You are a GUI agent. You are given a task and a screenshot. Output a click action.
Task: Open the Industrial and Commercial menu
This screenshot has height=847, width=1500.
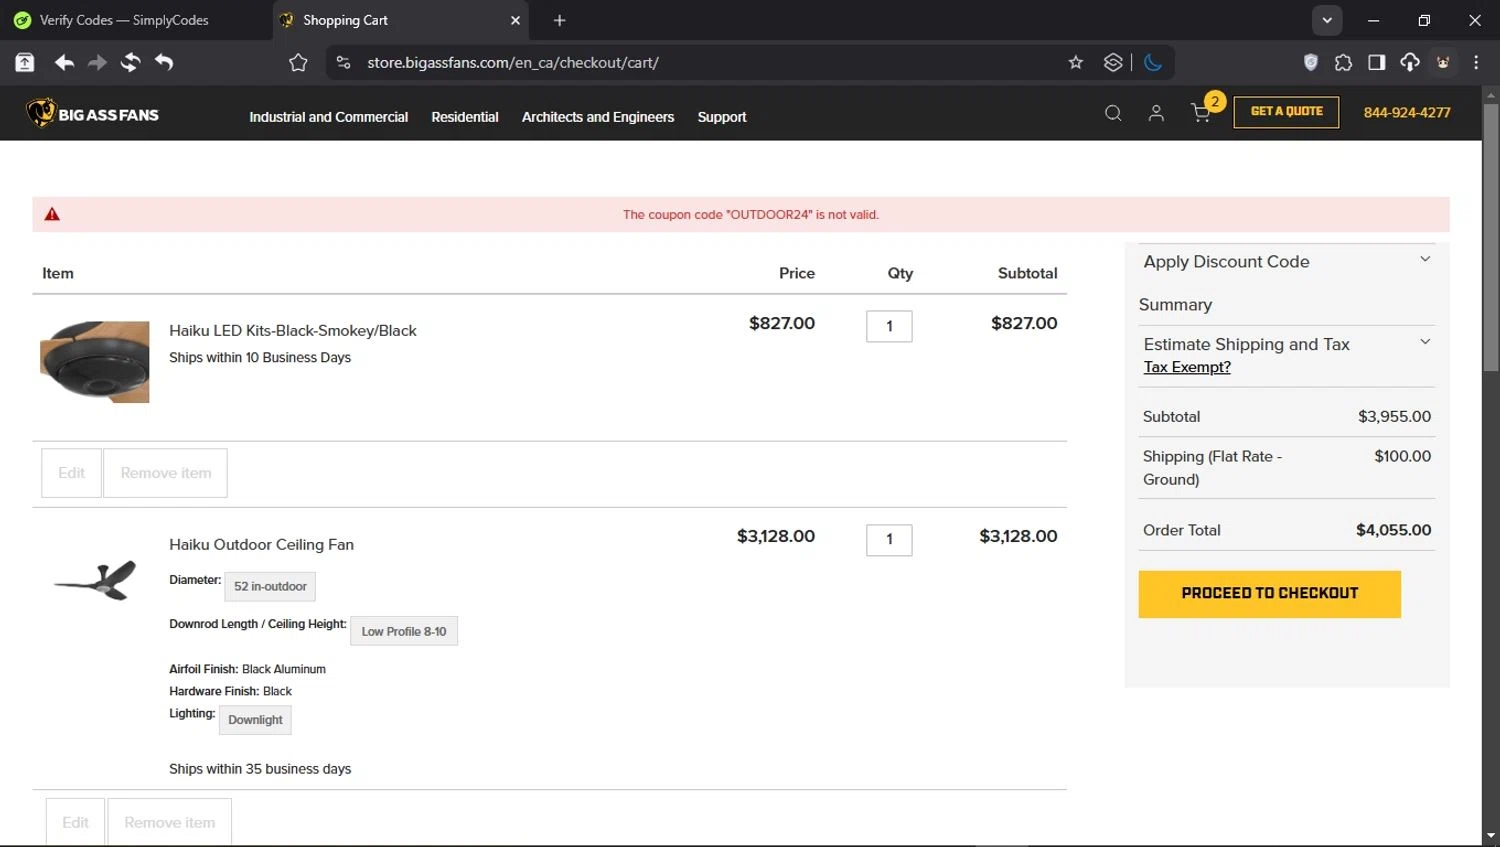328,117
